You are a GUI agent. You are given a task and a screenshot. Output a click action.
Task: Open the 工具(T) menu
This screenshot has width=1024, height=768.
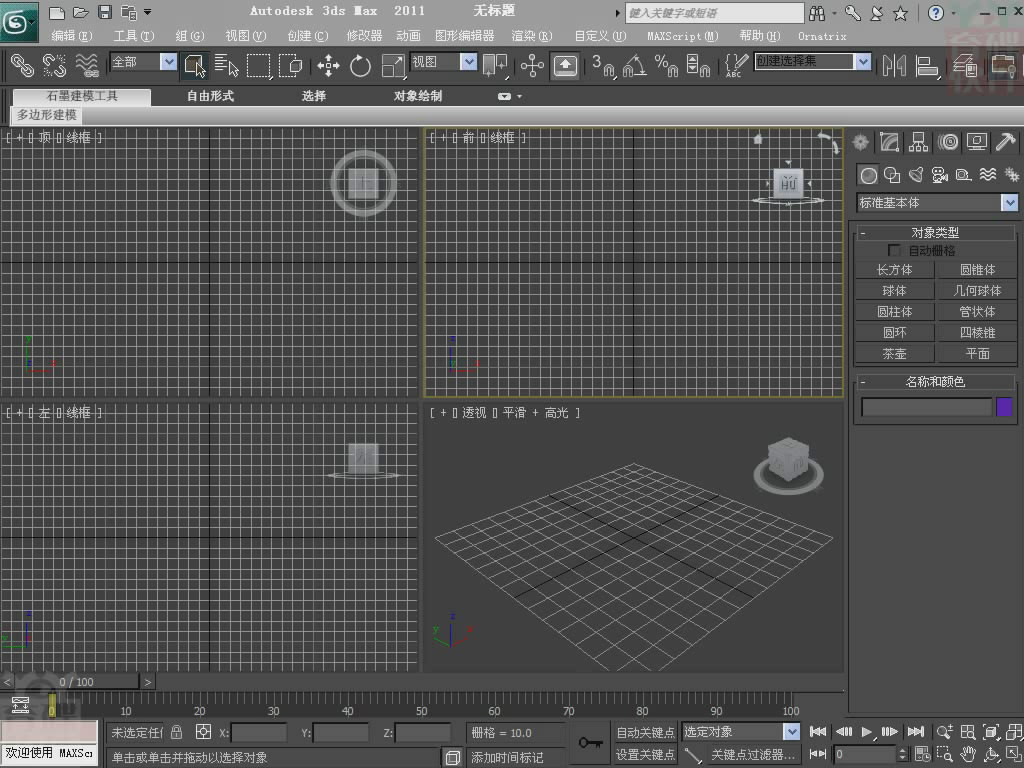(x=134, y=36)
